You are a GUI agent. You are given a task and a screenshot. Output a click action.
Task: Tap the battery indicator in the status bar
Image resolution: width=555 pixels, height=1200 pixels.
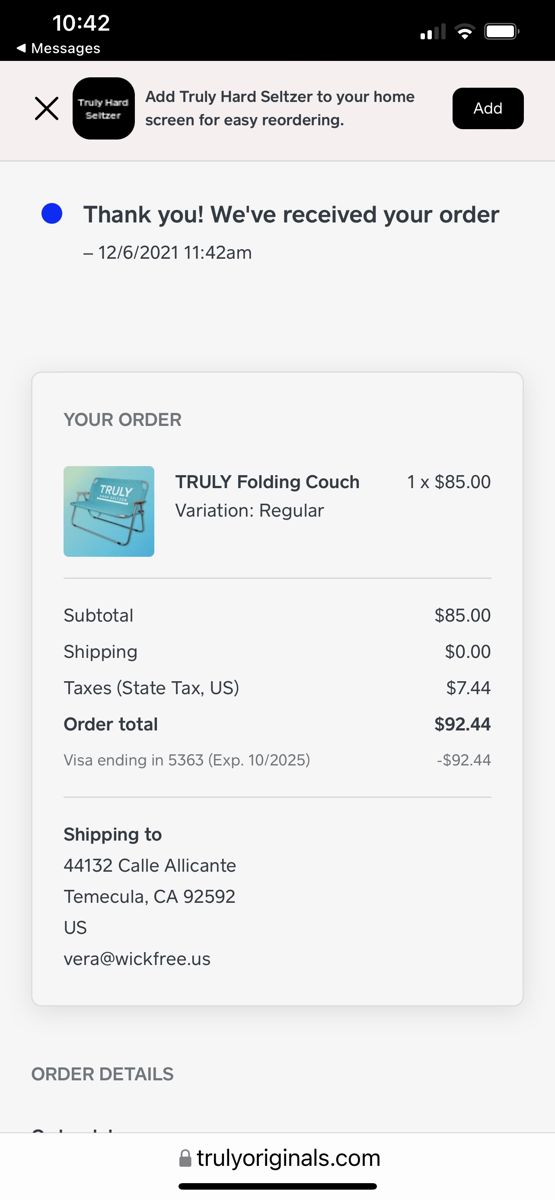click(501, 32)
